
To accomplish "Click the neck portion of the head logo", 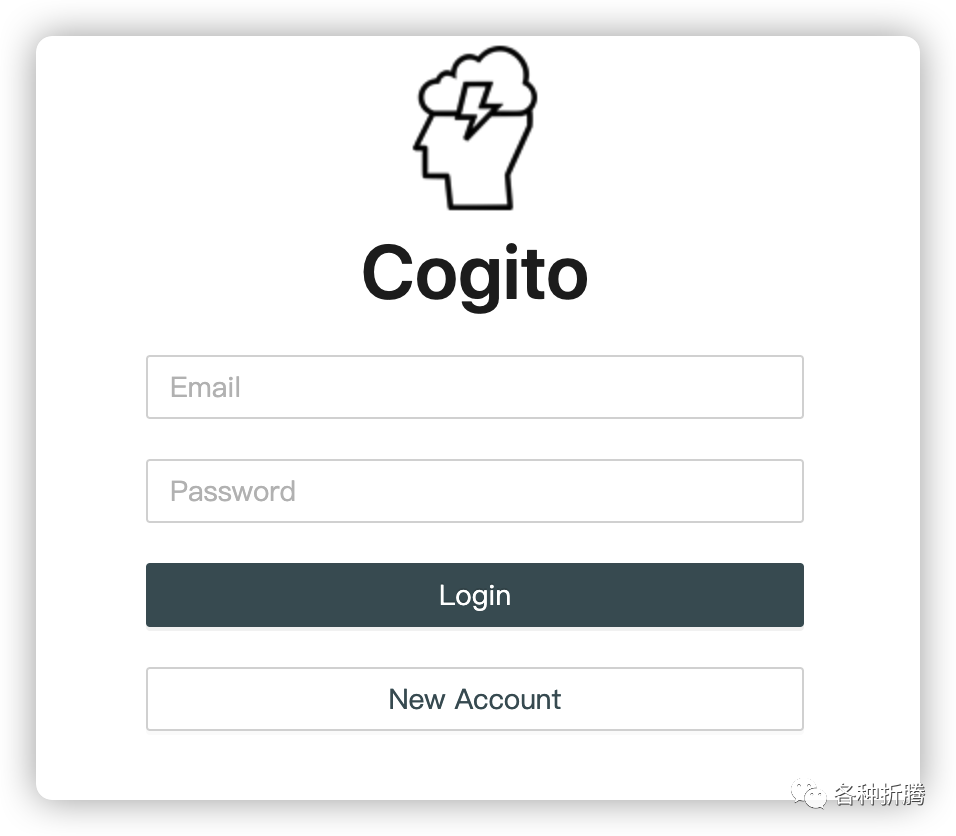I will coord(480,190).
